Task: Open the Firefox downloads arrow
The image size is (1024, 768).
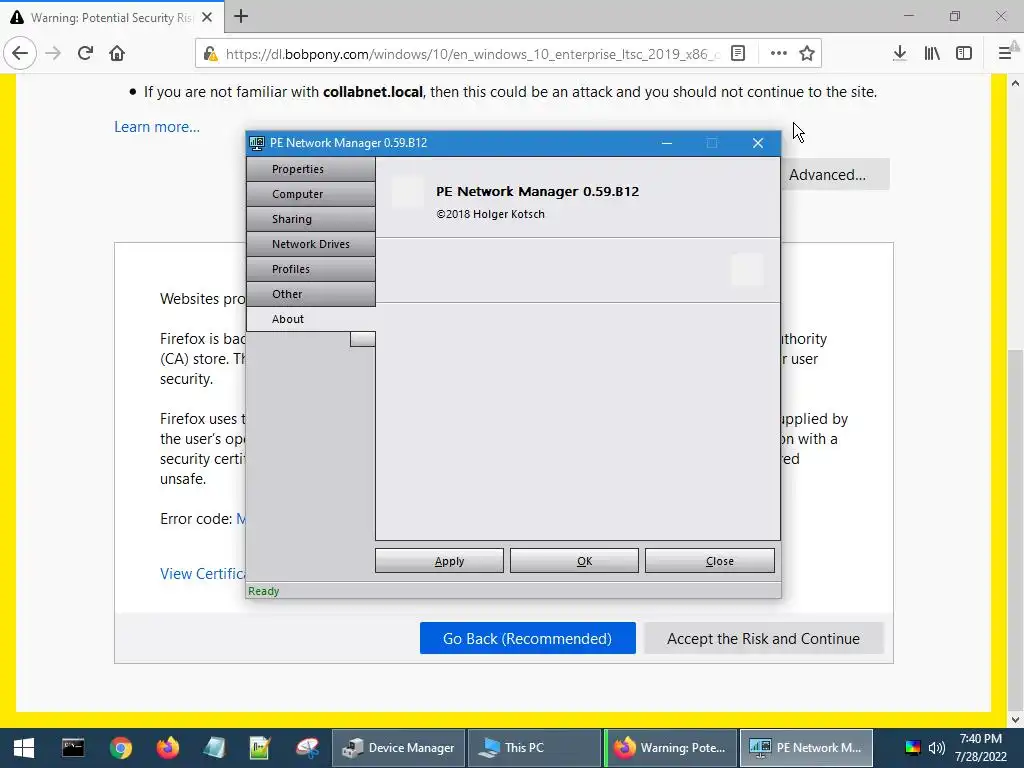Action: click(900, 54)
